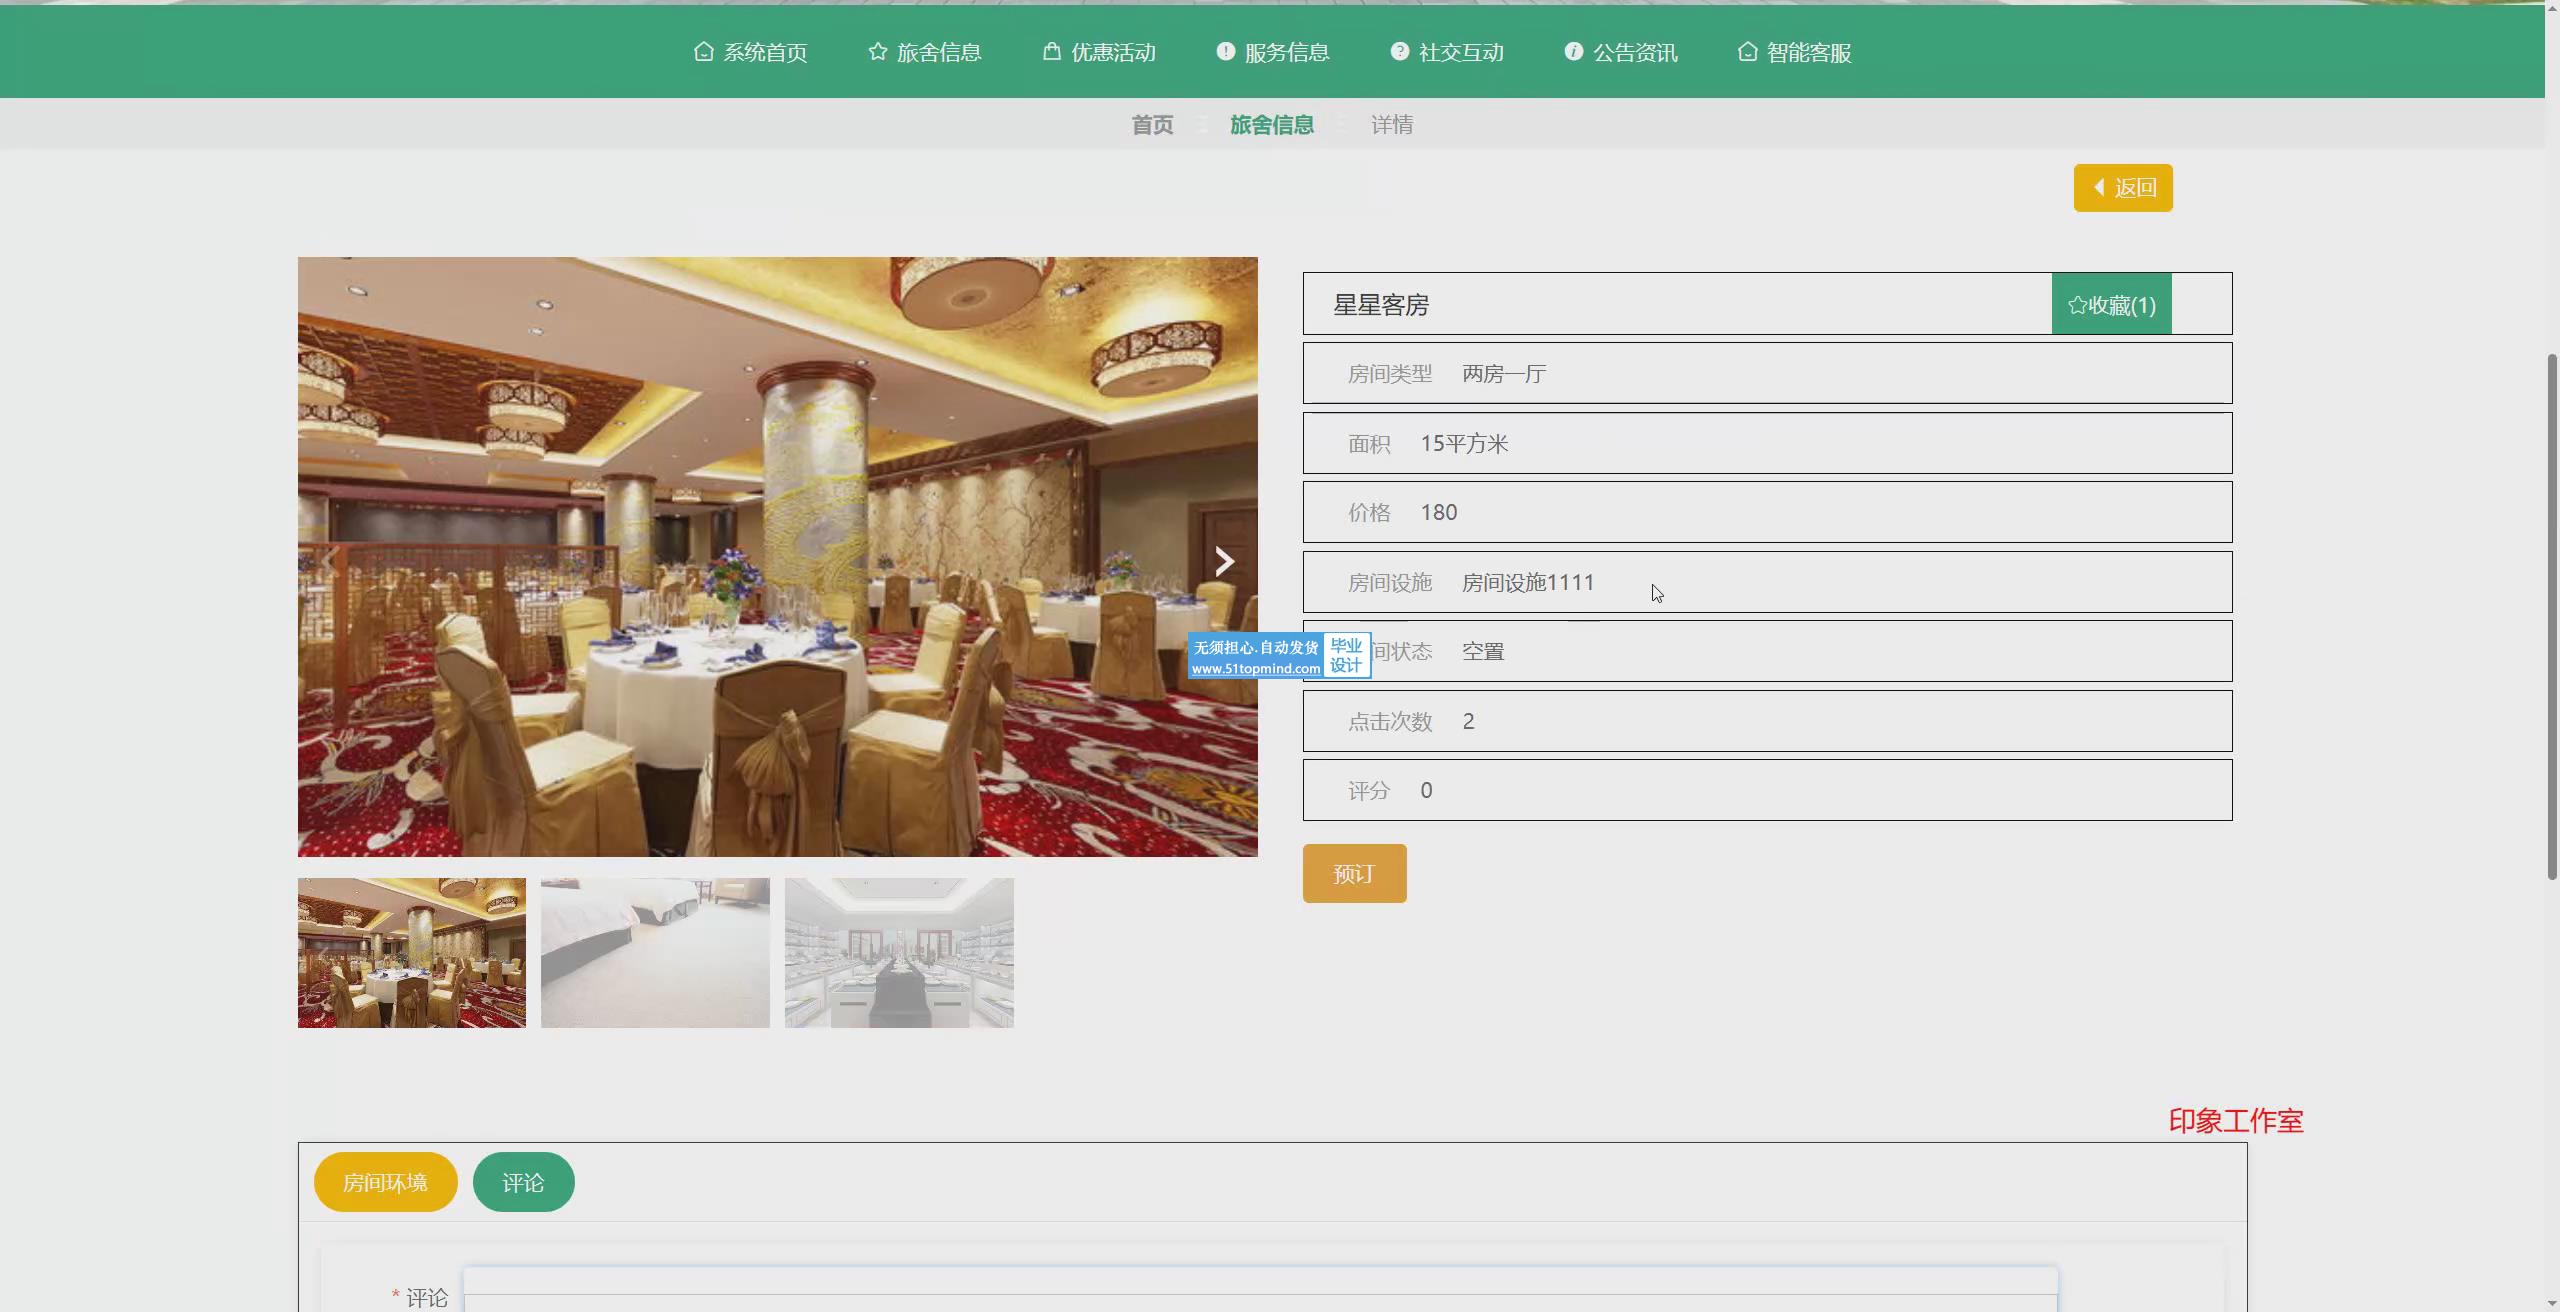Viewport: 2560px width, 1312px height.
Task: Click the star icon beside 旅舍信息
Action: (x=877, y=51)
